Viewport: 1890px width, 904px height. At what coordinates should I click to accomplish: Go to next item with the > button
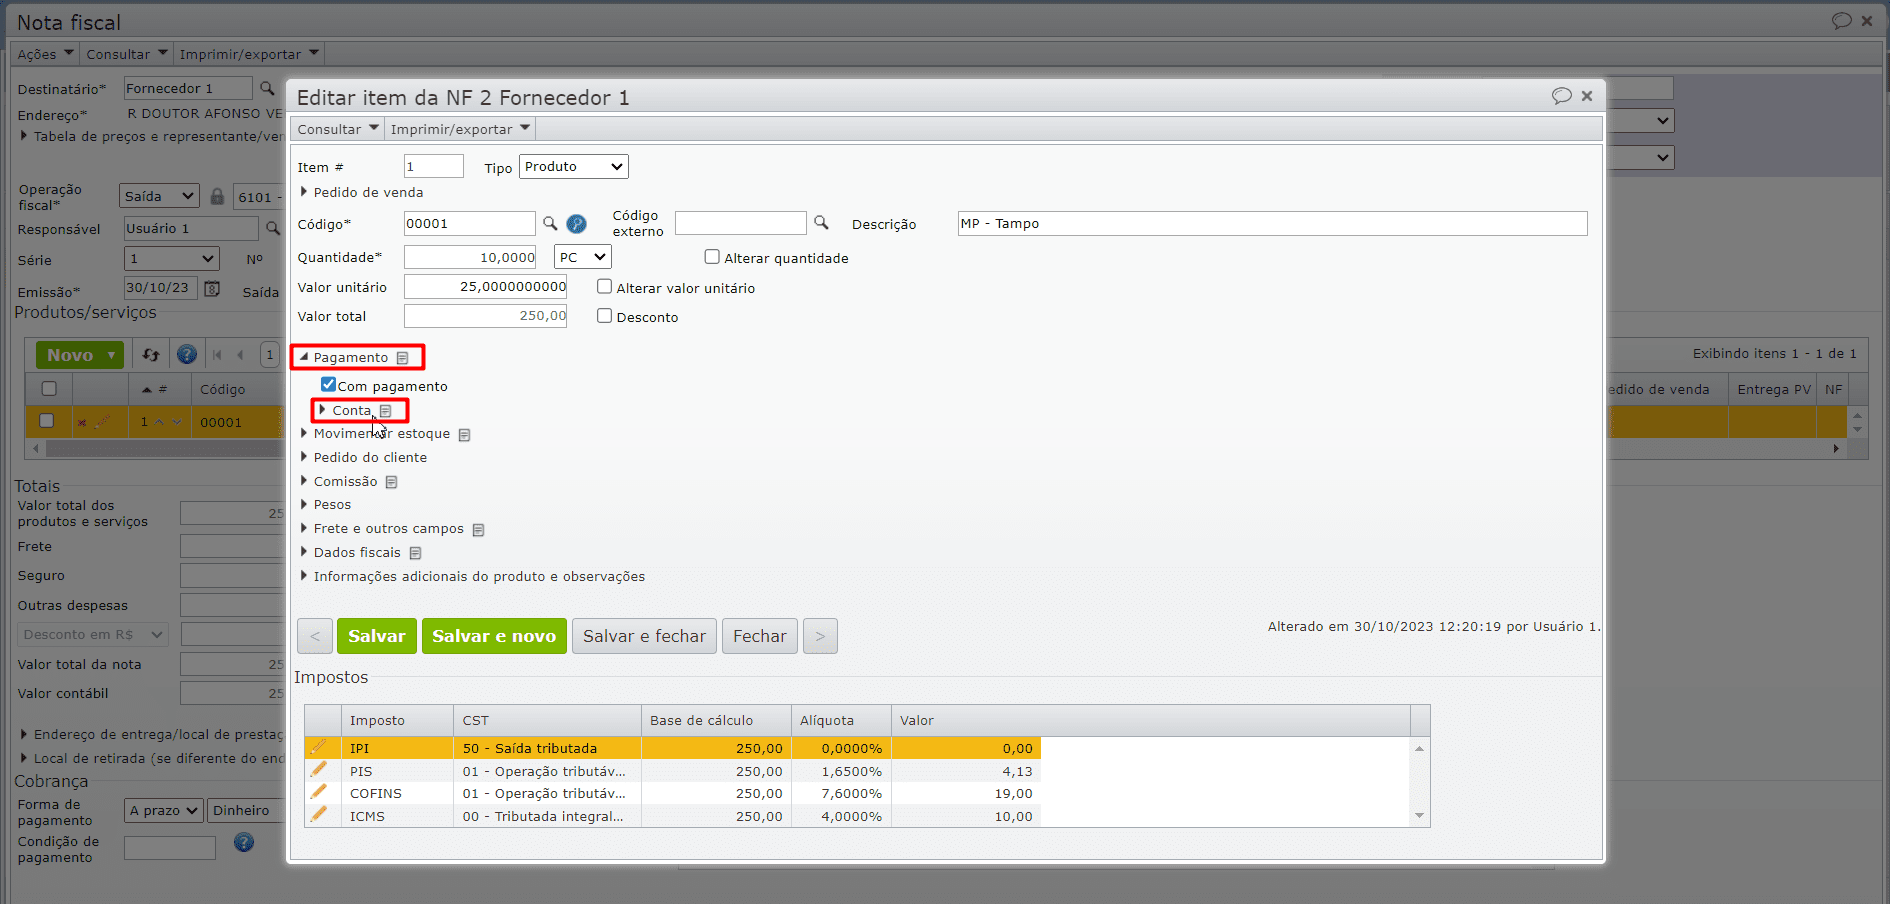pos(820,636)
